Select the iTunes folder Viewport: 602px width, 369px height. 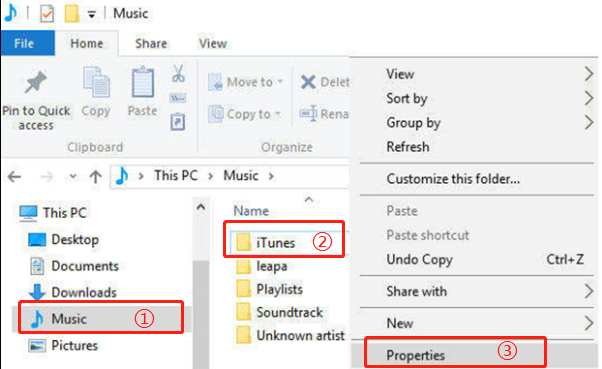(276, 243)
